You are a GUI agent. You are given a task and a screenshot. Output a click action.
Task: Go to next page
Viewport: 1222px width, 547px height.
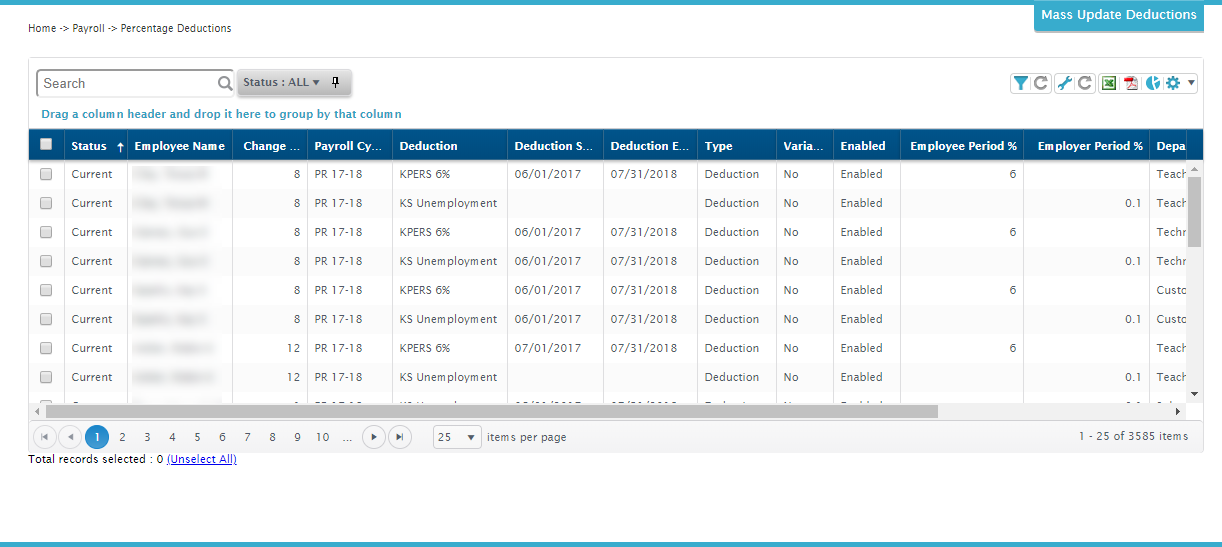[374, 437]
